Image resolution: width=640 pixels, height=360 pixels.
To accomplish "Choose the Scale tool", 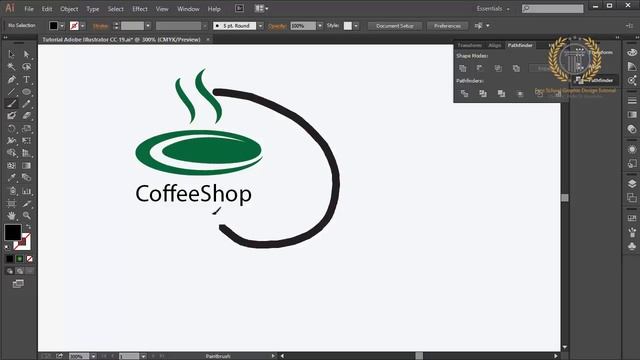I will click(x=27, y=129).
